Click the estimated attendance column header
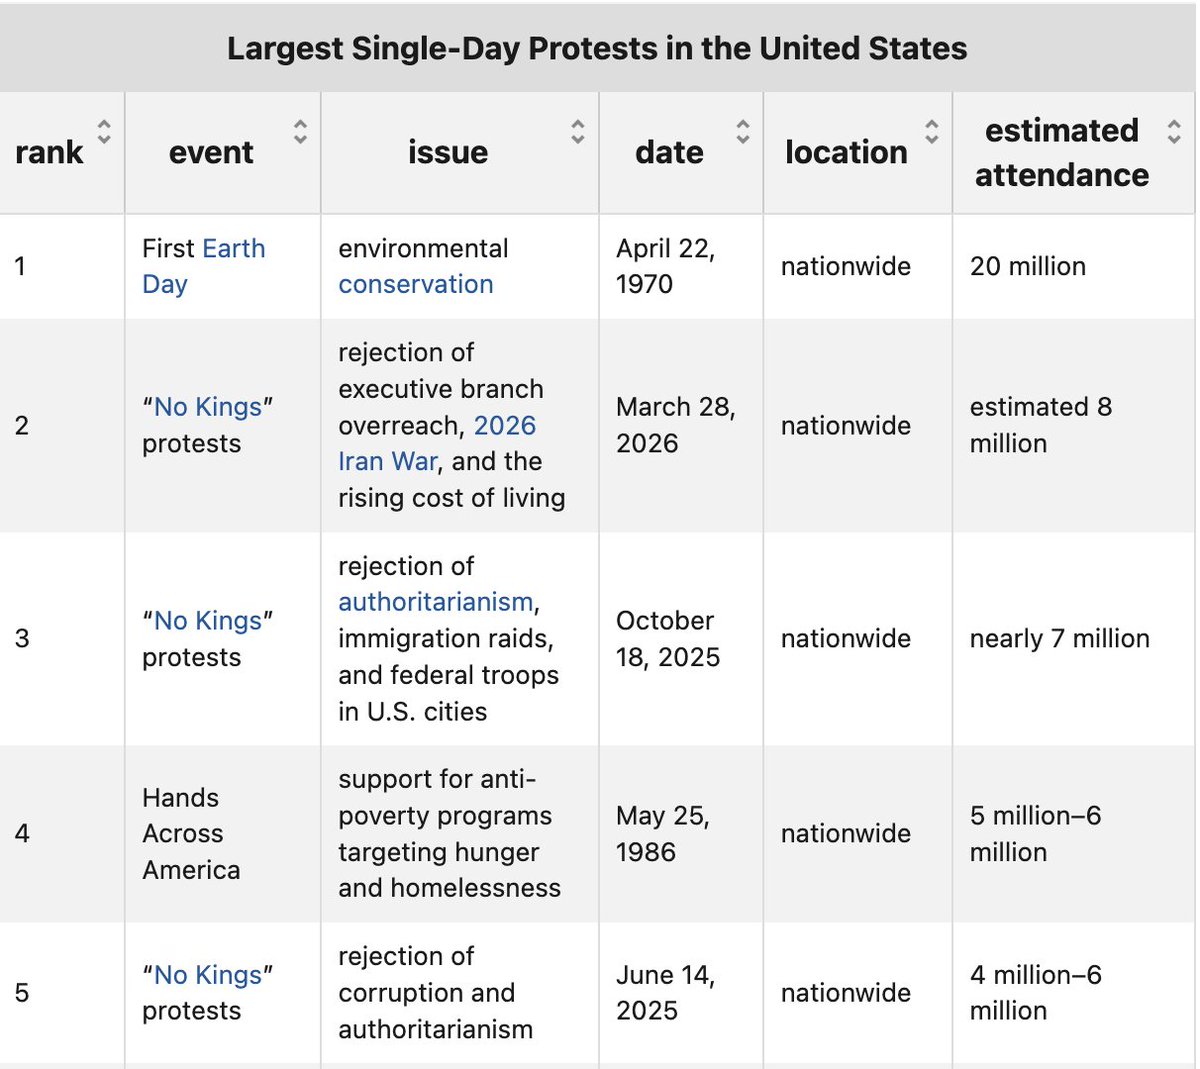1200x1069 pixels. pyautogui.click(x=1062, y=152)
